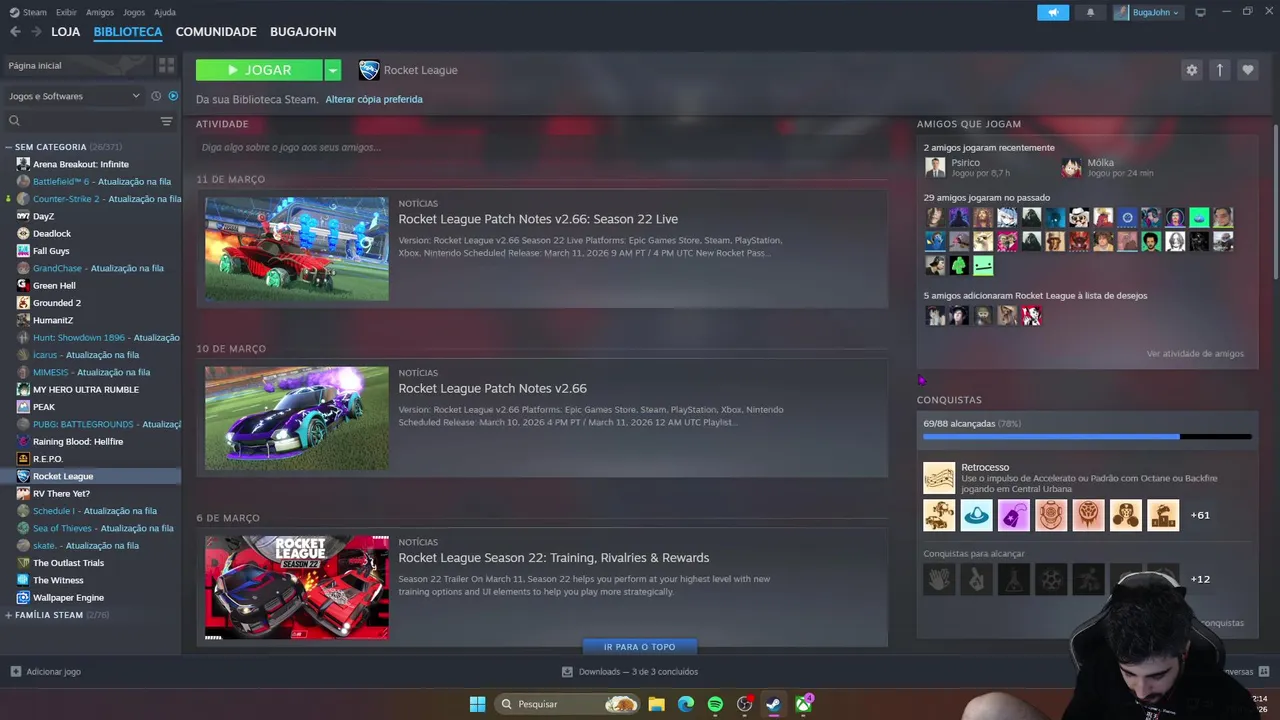The width and height of the screenshot is (1280, 720).
Task: Open Xbox app from the taskbar
Action: coord(803,704)
